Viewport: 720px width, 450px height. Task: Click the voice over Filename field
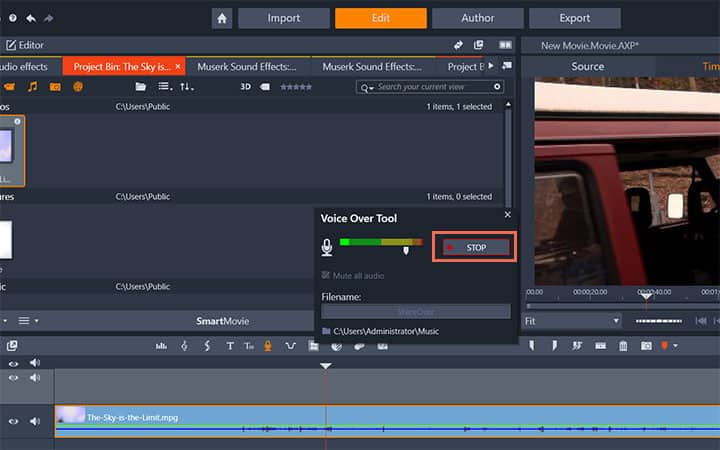[416, 312]
